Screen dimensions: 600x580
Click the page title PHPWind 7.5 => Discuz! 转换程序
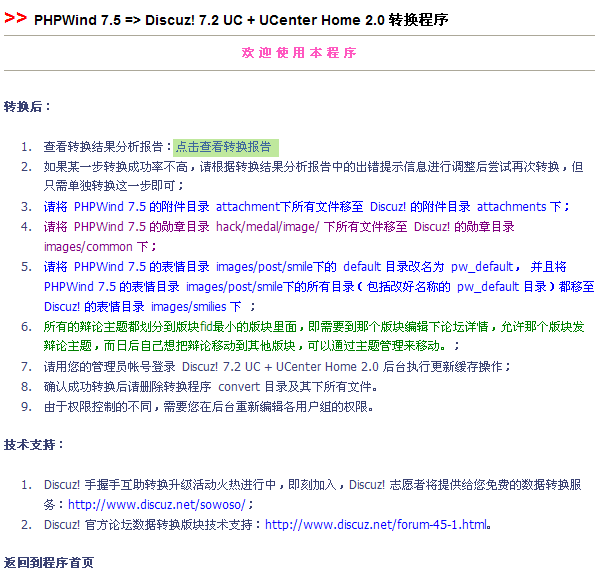[x=241, y=20]
